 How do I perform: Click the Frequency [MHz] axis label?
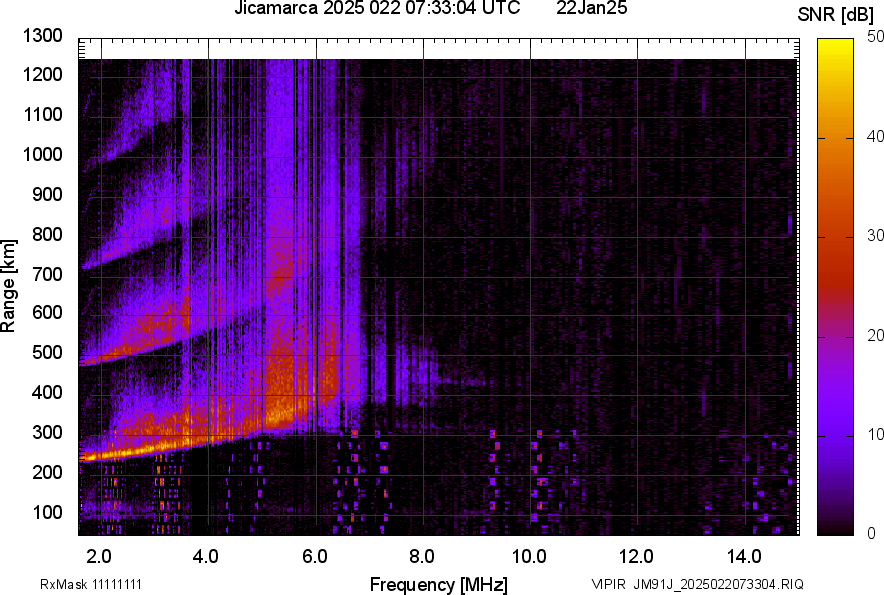click(437, 584)
